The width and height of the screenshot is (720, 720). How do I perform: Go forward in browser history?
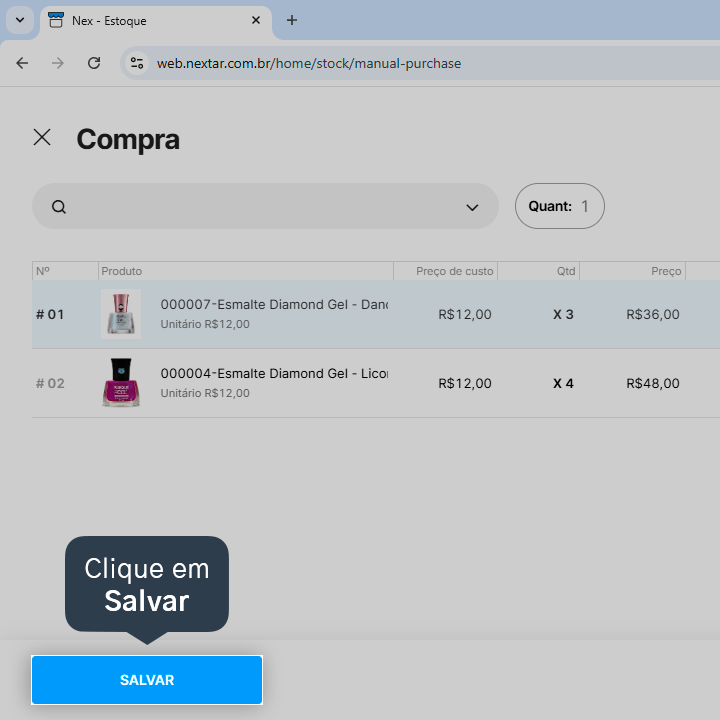[58, 63]
